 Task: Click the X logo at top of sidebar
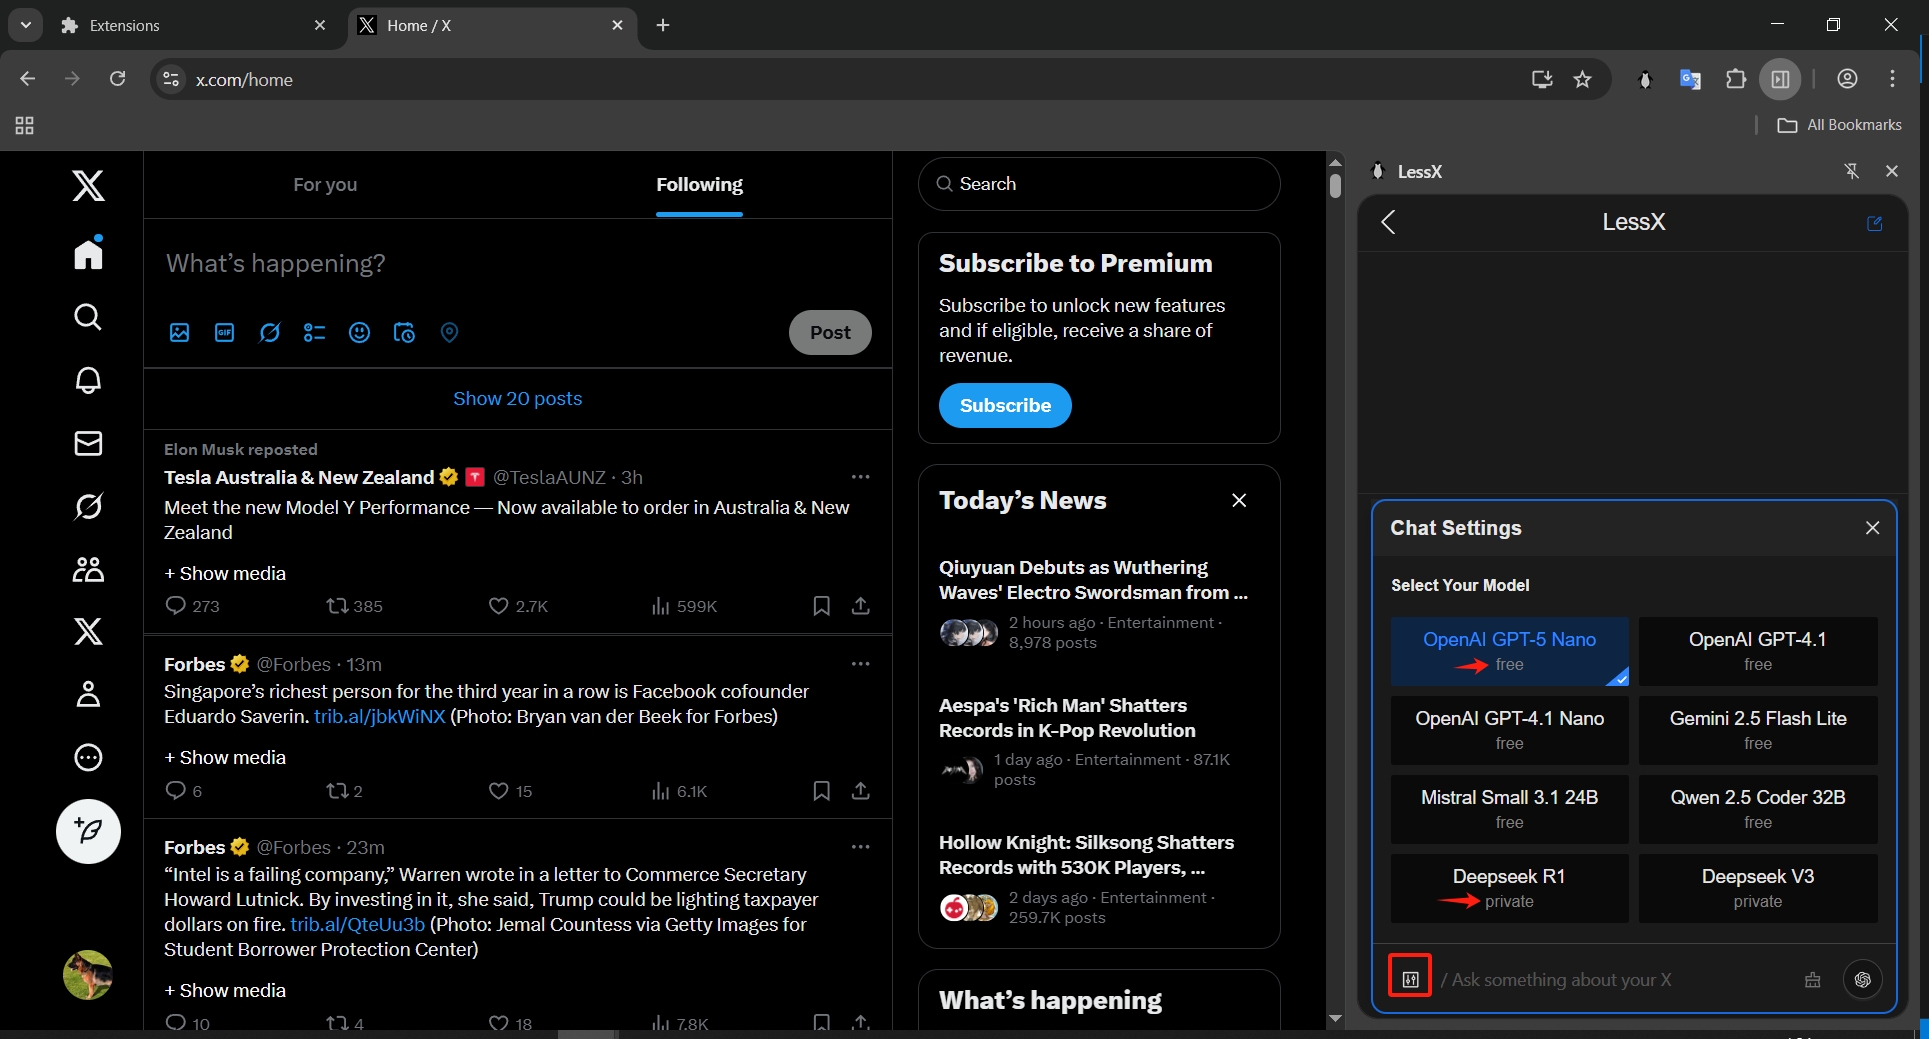click(88, 185)
